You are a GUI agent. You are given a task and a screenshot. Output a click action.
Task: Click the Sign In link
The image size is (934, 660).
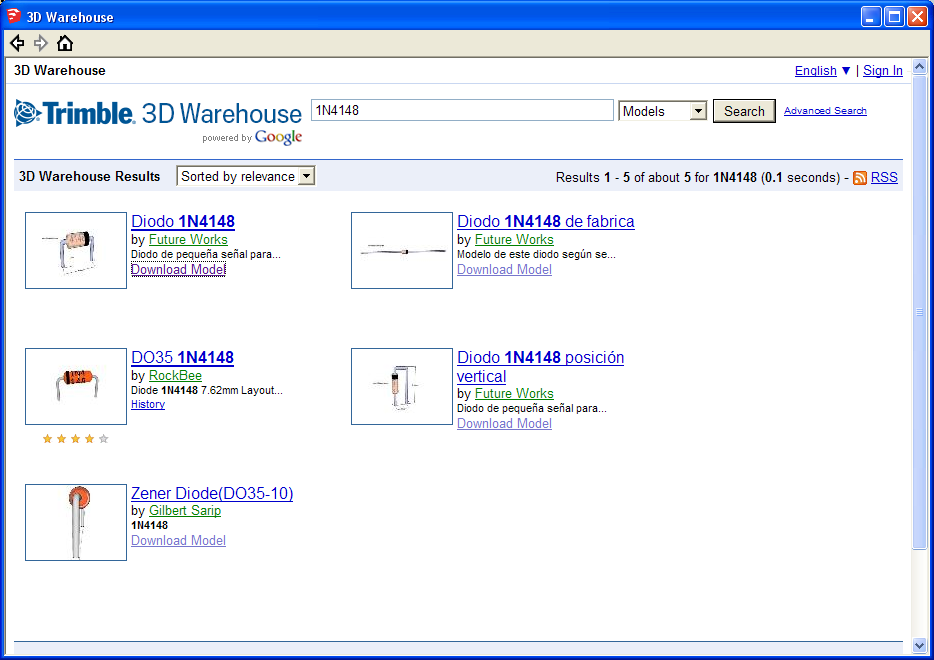(883, 70)
